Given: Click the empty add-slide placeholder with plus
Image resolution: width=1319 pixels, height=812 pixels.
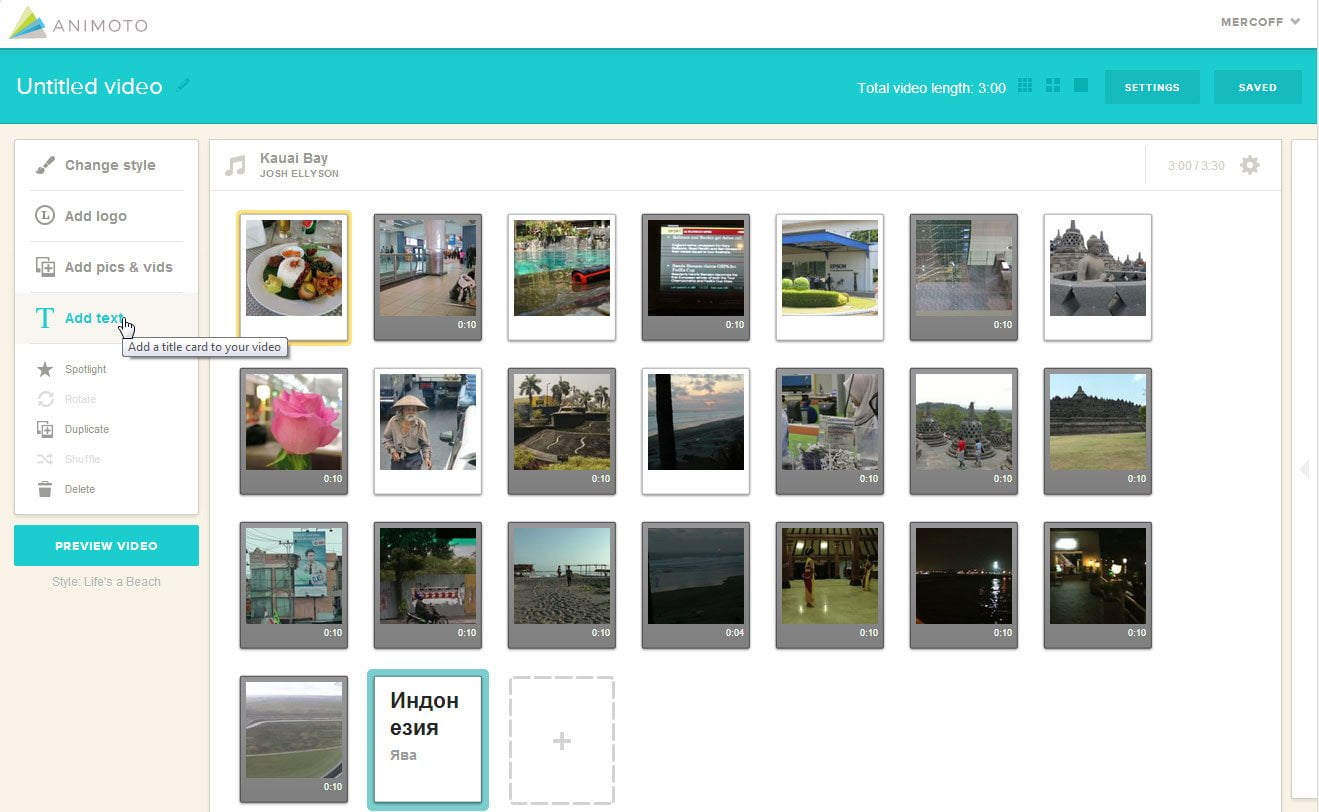Looking at the screenshot, I should pos(562,741).
